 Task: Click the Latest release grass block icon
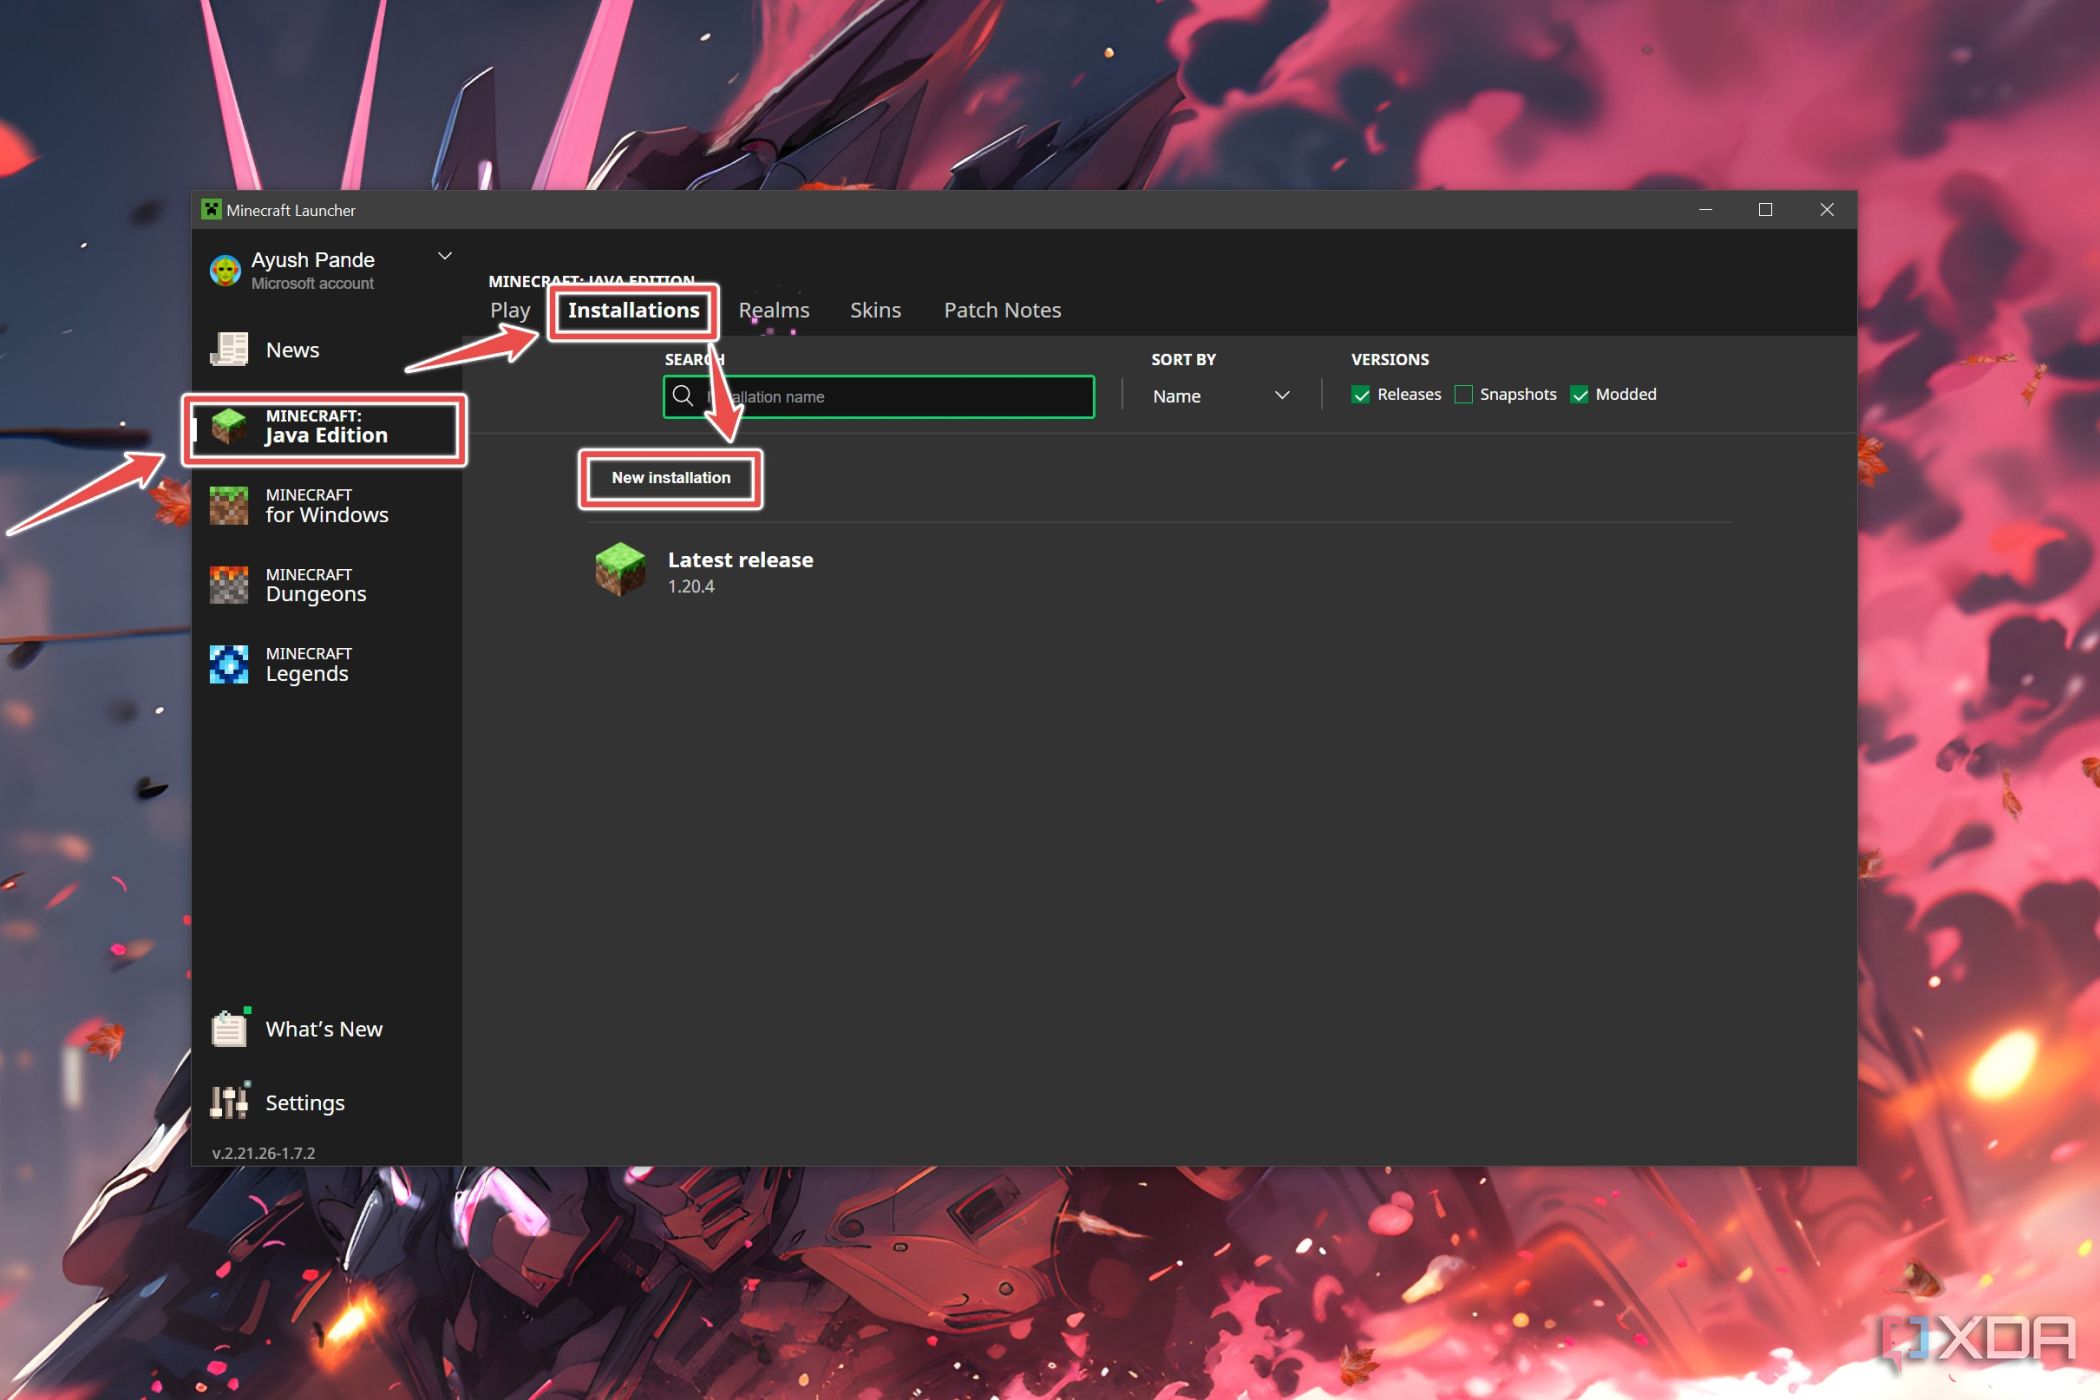pos(620,569)
